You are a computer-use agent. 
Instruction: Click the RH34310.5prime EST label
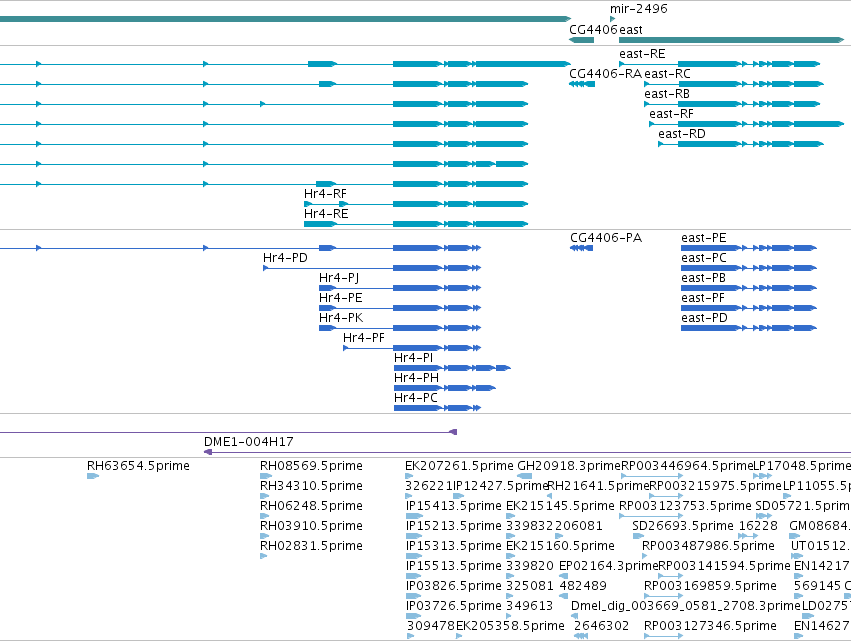pos(311,486)
